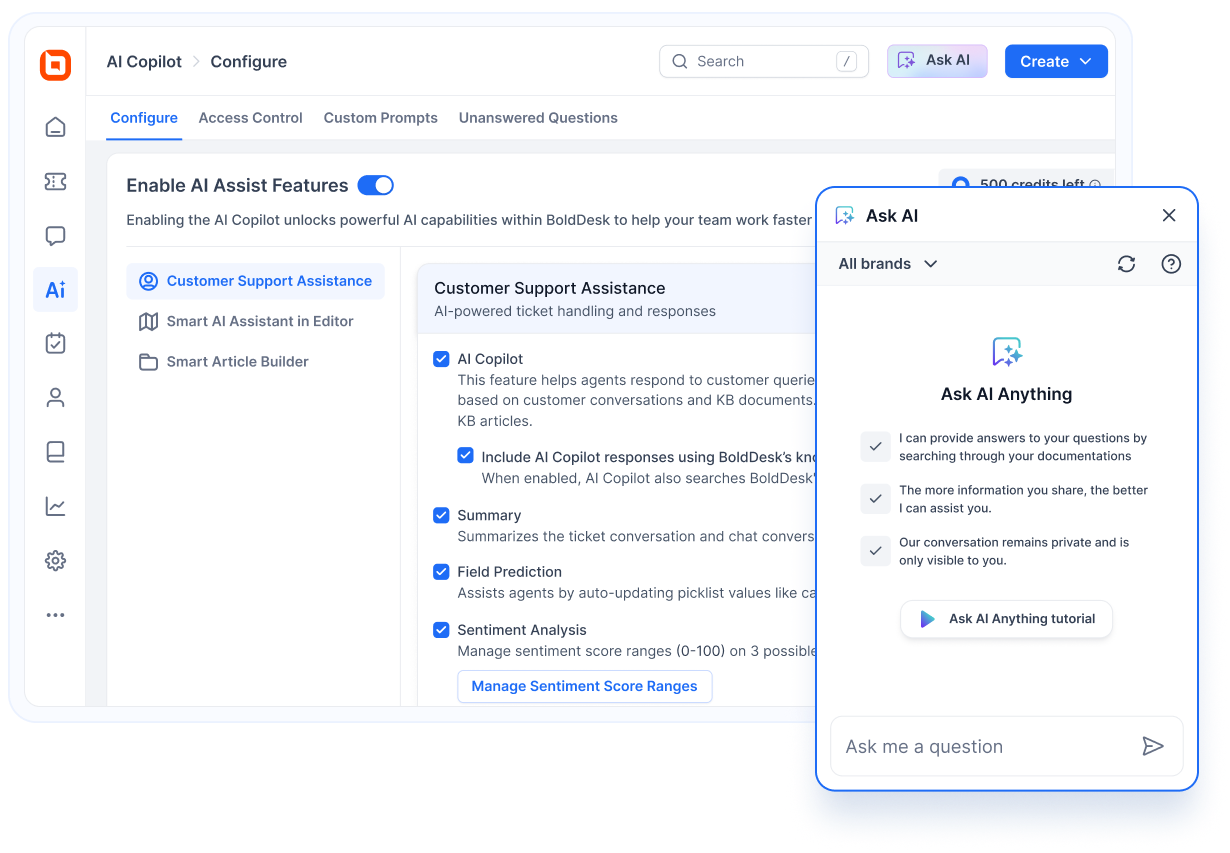Open the Tickets sidebar icon
This screenshot has width=1230, height=853.
coord(56,181)
